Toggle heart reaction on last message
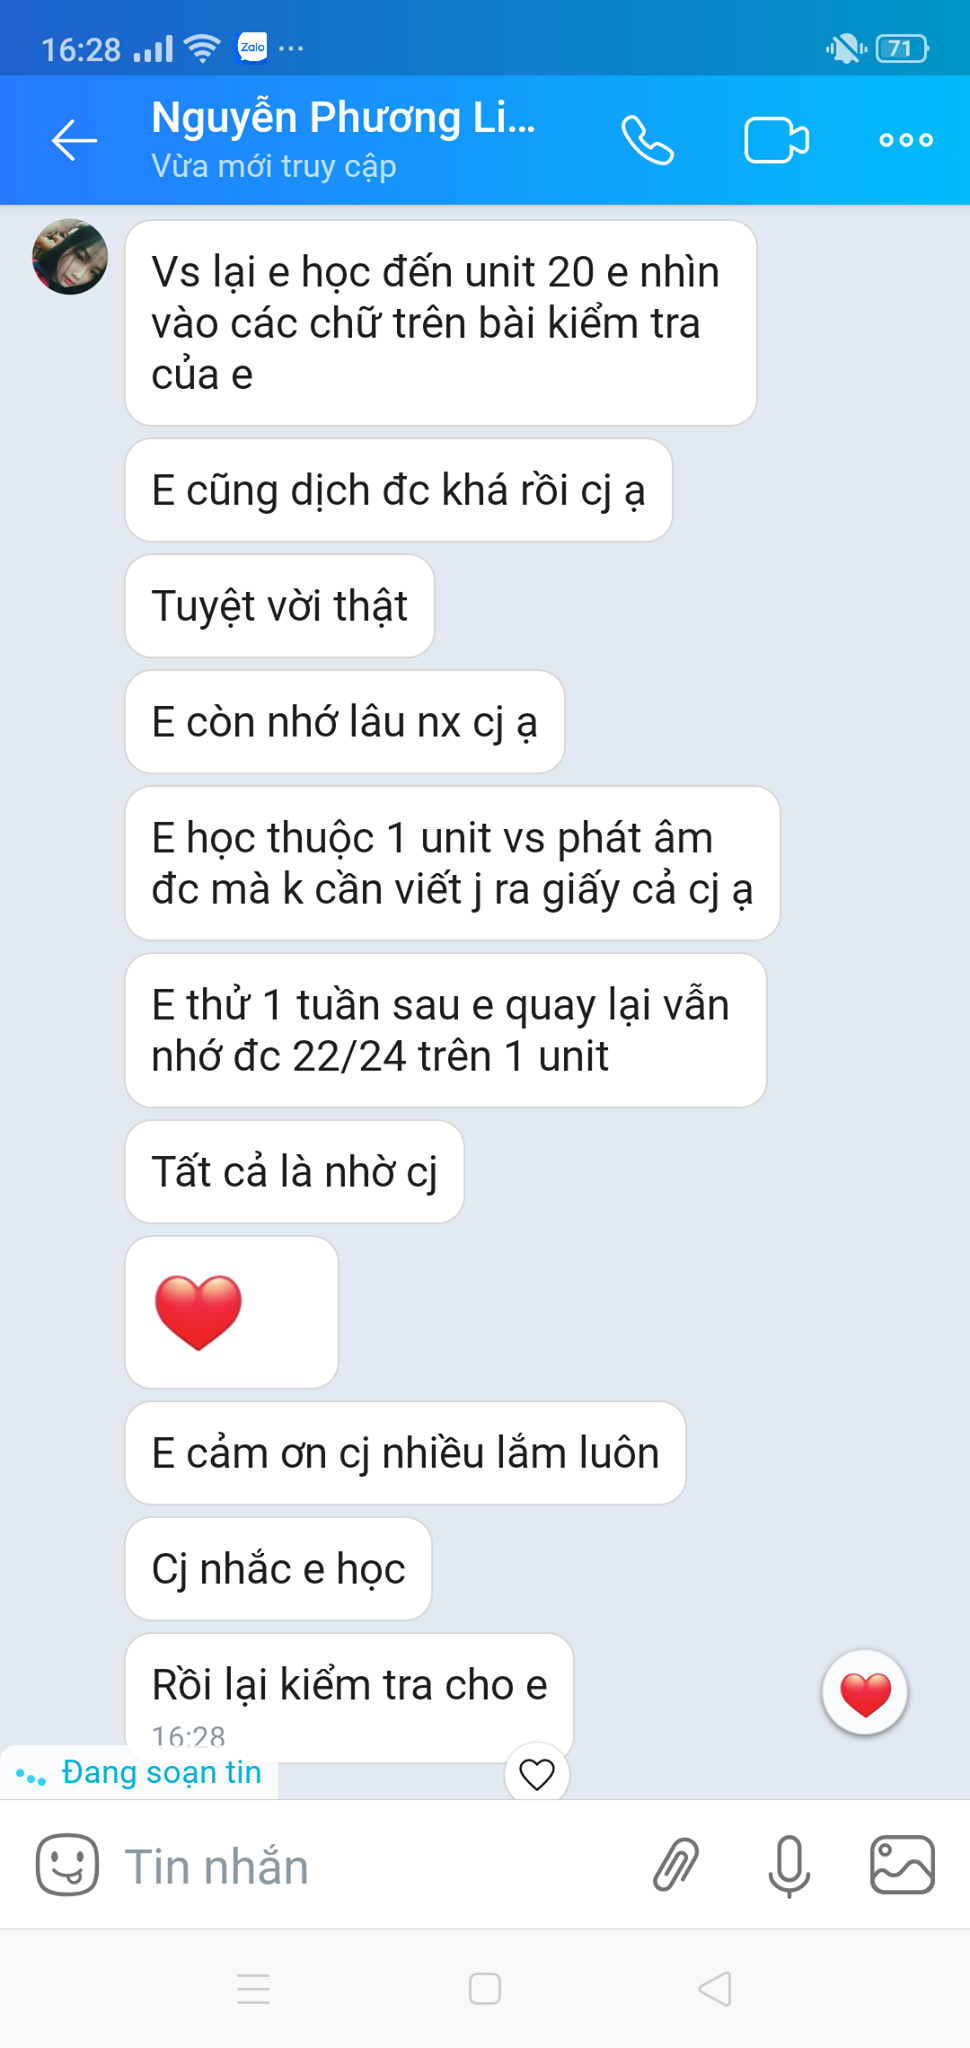 [537, 1774]
